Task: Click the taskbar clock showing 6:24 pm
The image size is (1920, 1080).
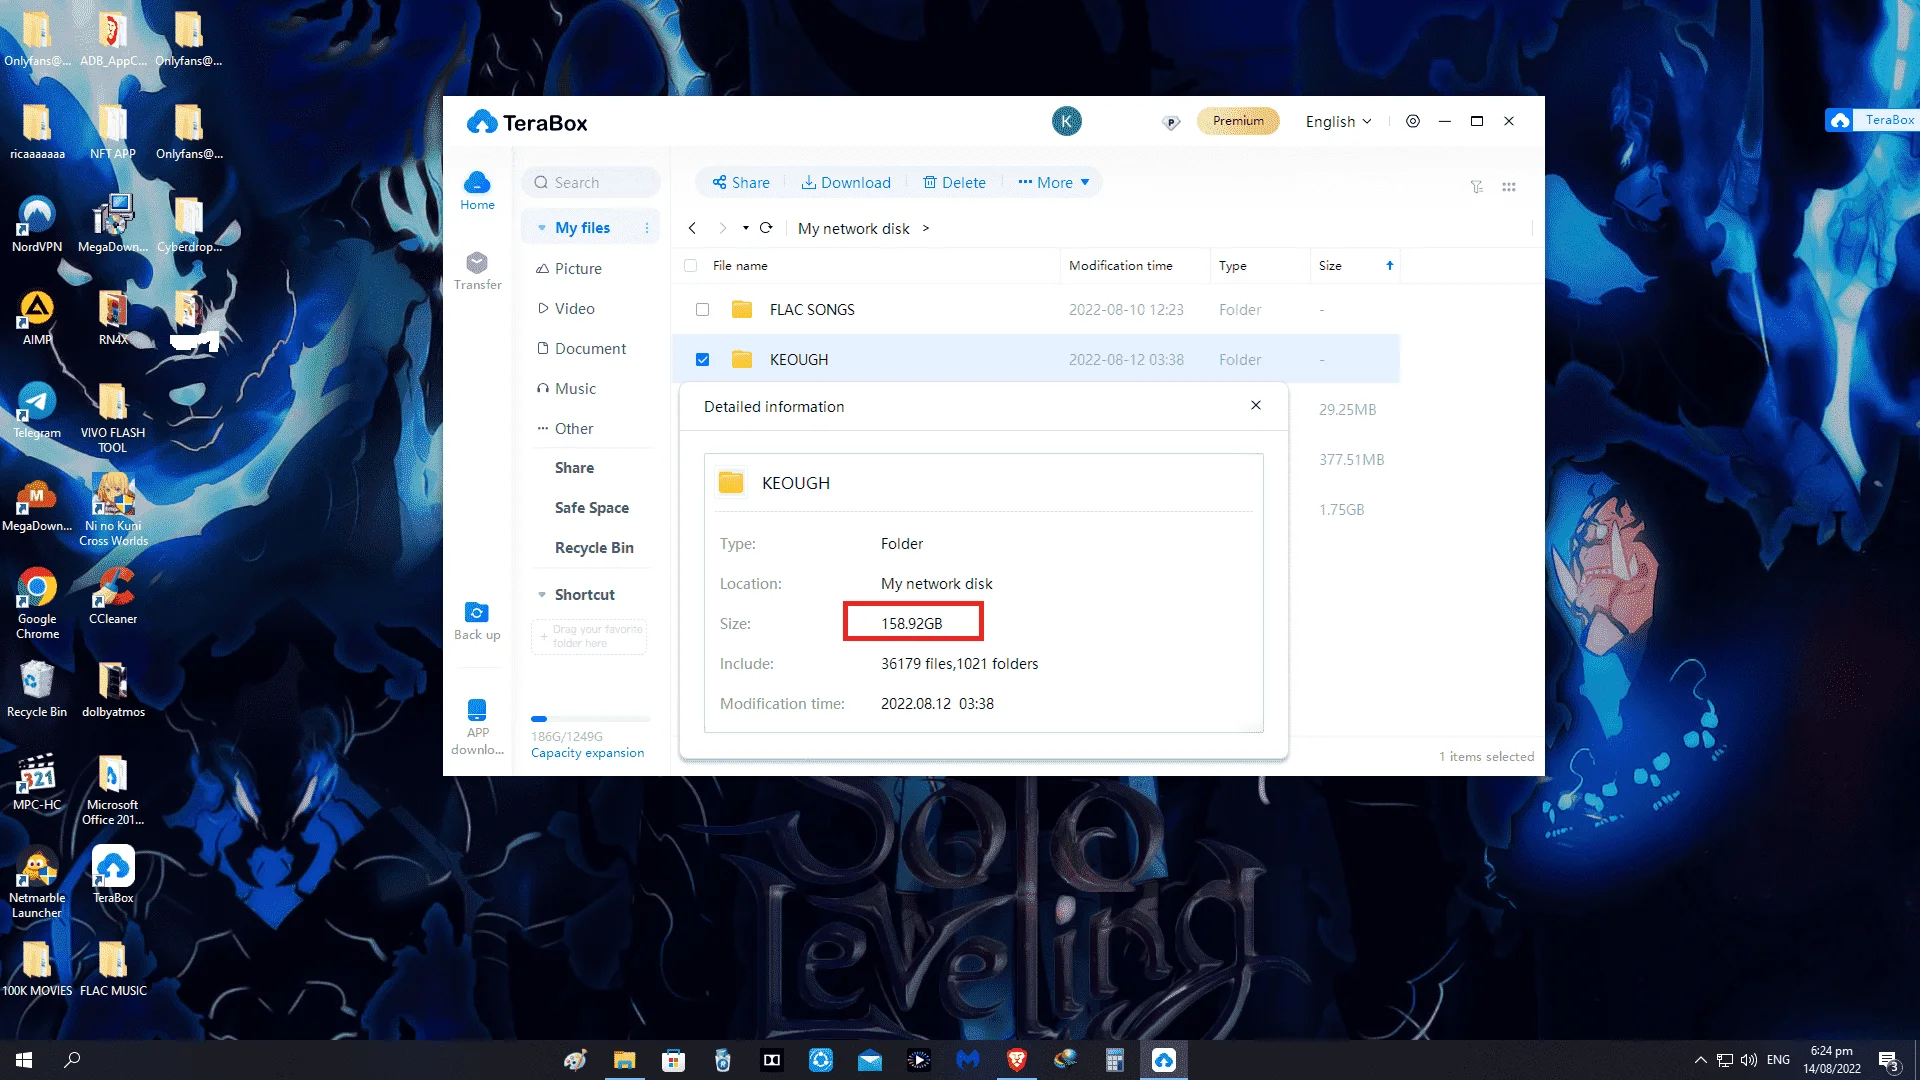Action: [1831, 1060]
